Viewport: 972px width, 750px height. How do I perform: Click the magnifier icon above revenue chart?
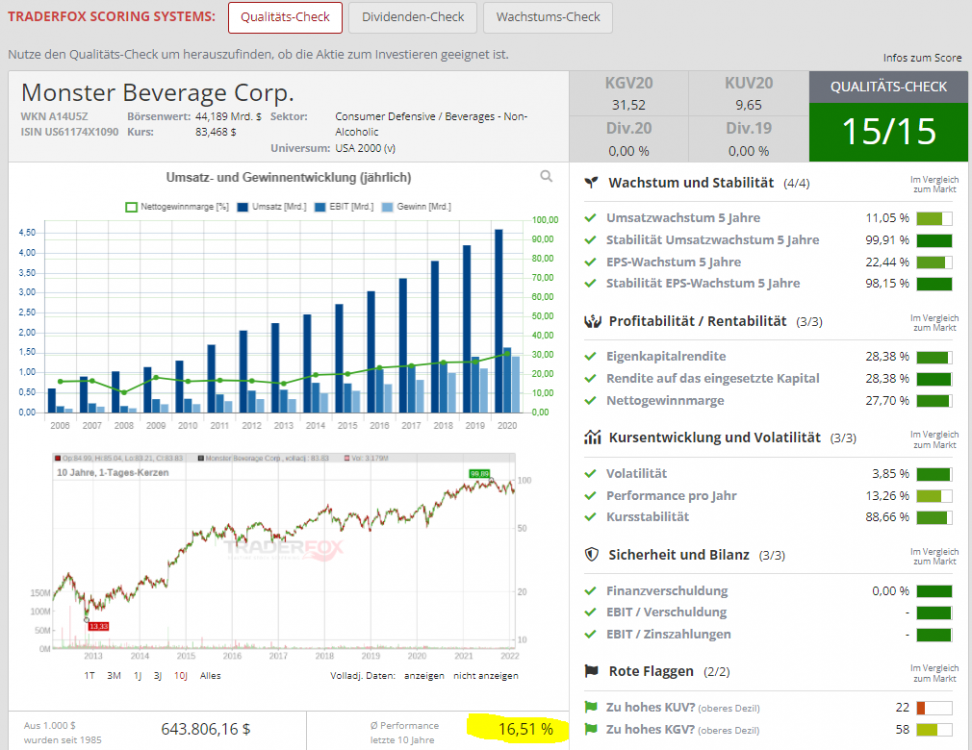tap(546, 176)
